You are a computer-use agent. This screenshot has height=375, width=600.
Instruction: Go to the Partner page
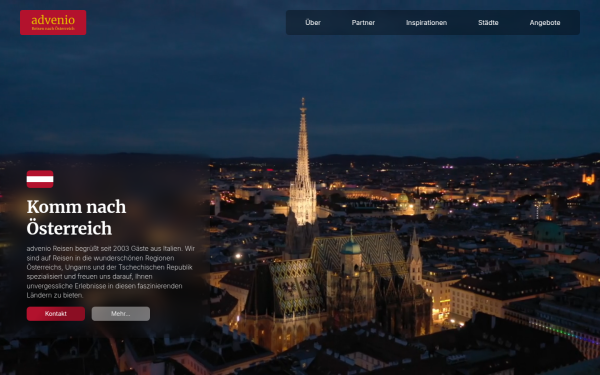click(363, 23)
